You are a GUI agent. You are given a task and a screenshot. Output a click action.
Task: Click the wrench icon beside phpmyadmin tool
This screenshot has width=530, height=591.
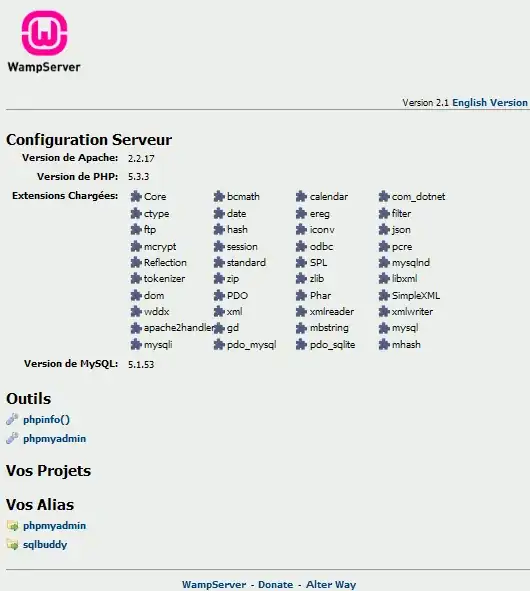[x=12, y=438]
